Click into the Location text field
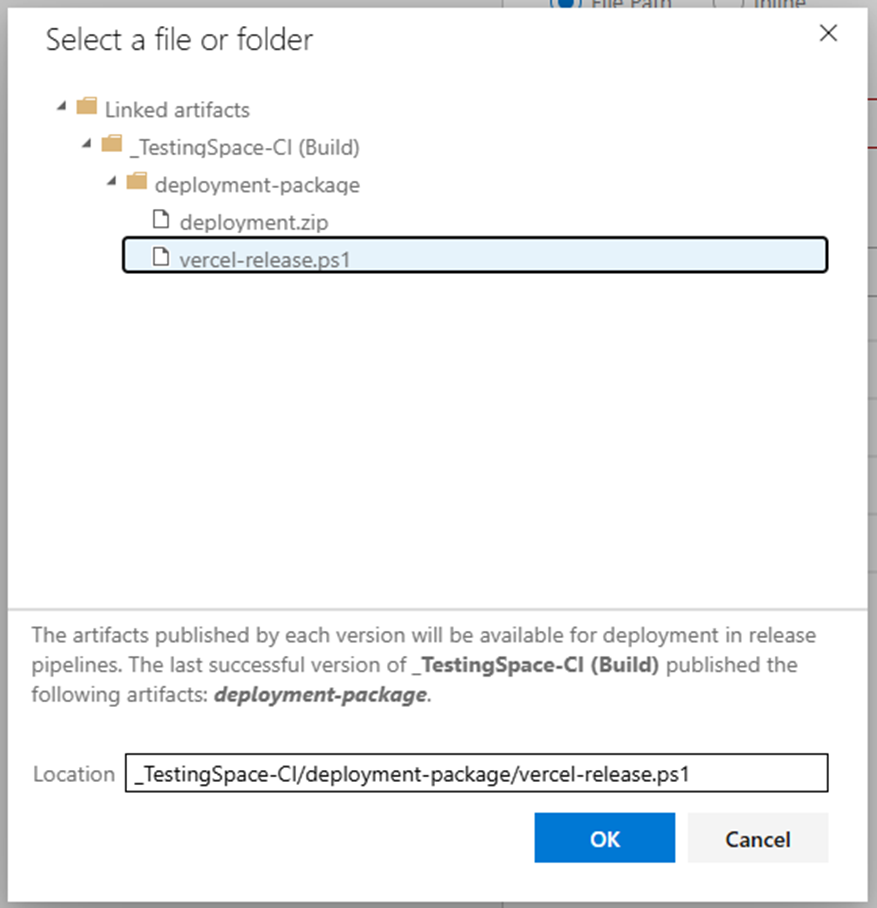The image size is (877, 908). (x=476, y=773)
